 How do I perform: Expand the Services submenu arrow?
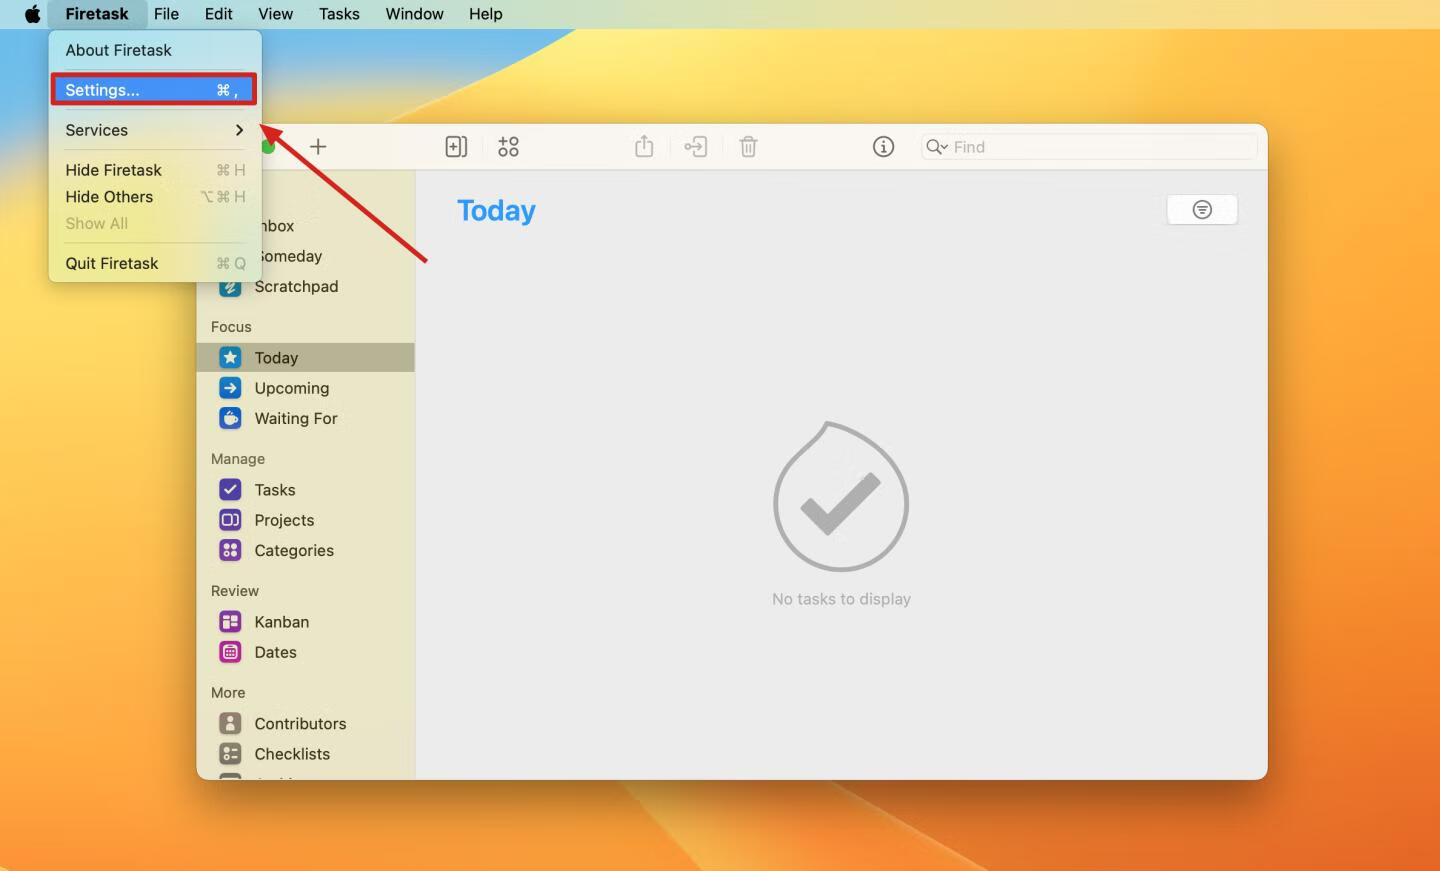239,130
